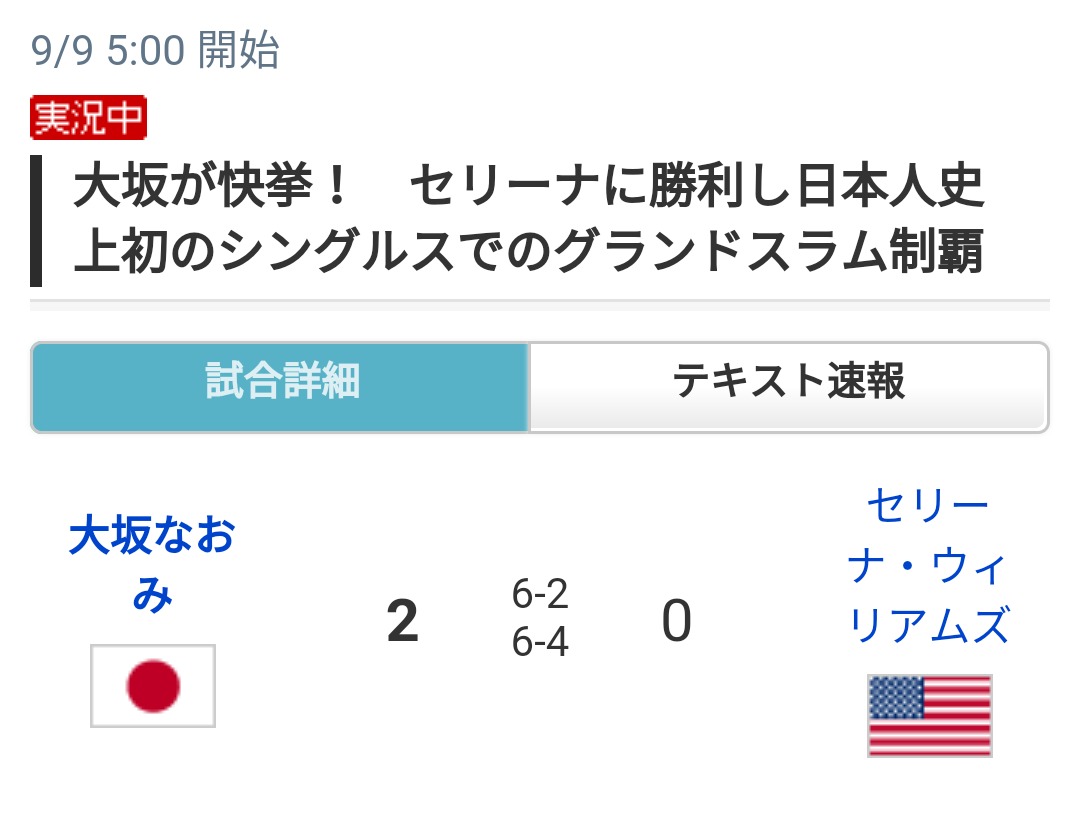The image size is (1080, 828).
Task: Open the テキスト速報 tab
Action: (x=788, y=386)
